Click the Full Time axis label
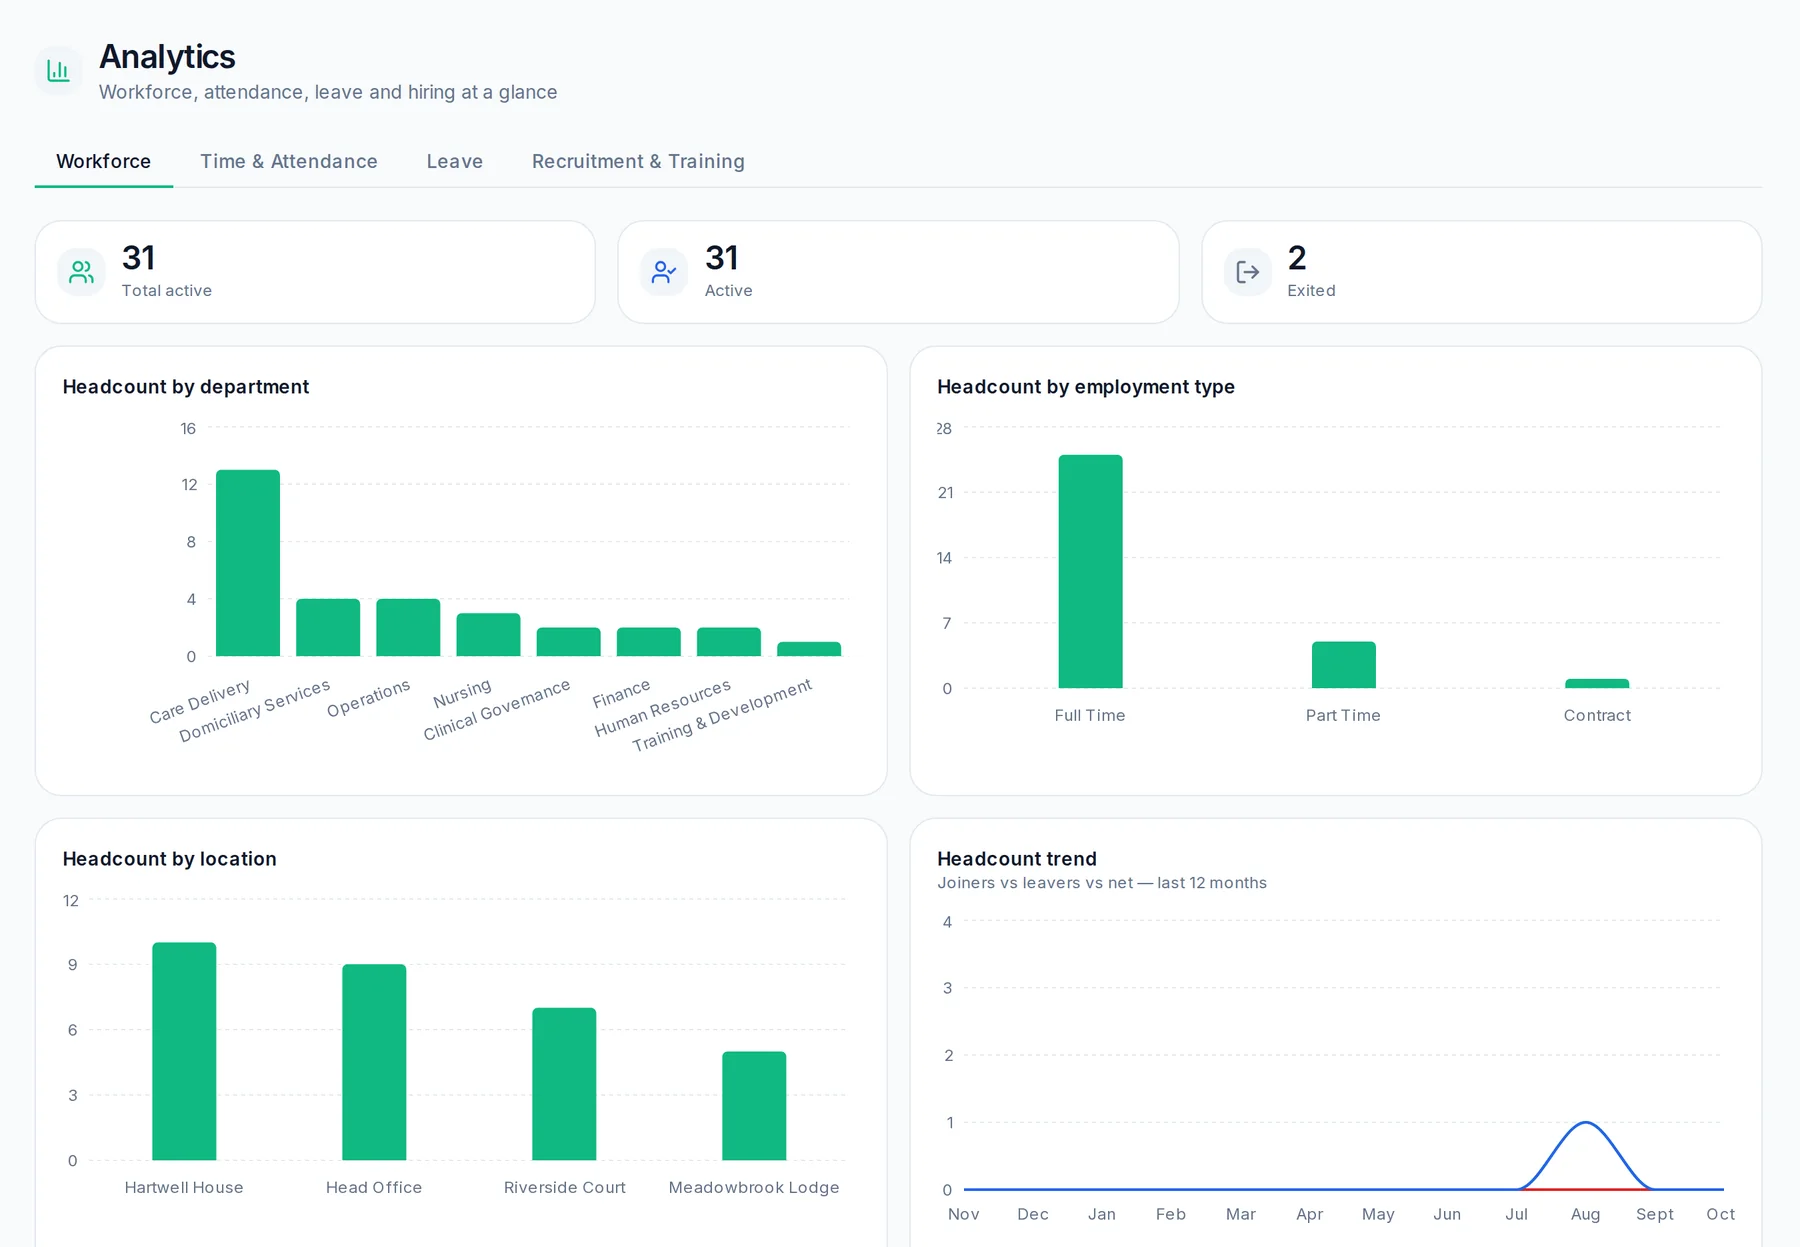This screenshot has width=1800, height=1247. (1090, 715)
